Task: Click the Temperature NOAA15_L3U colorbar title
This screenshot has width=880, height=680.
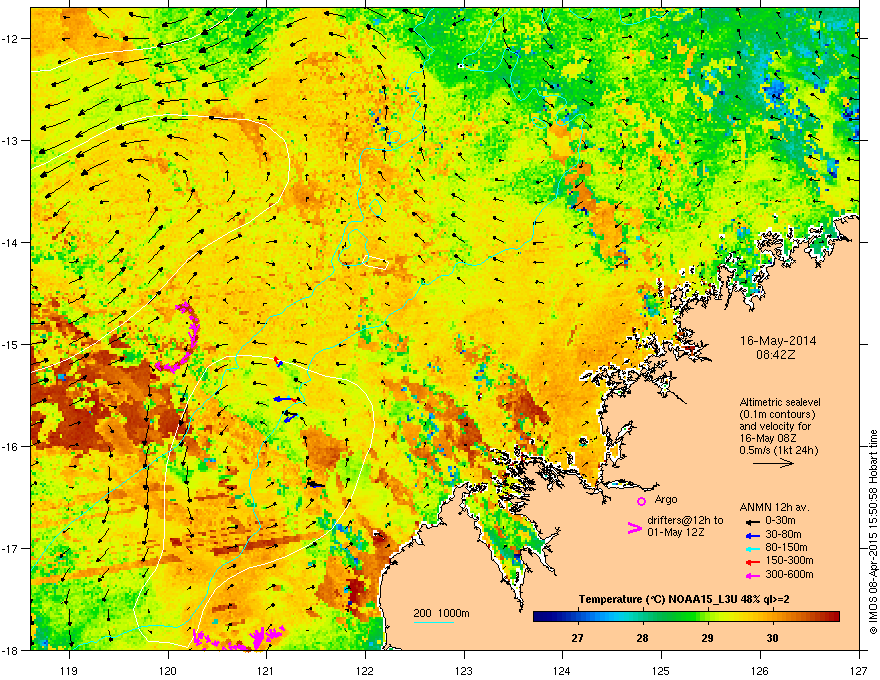Action: click(x=684, y=599)
